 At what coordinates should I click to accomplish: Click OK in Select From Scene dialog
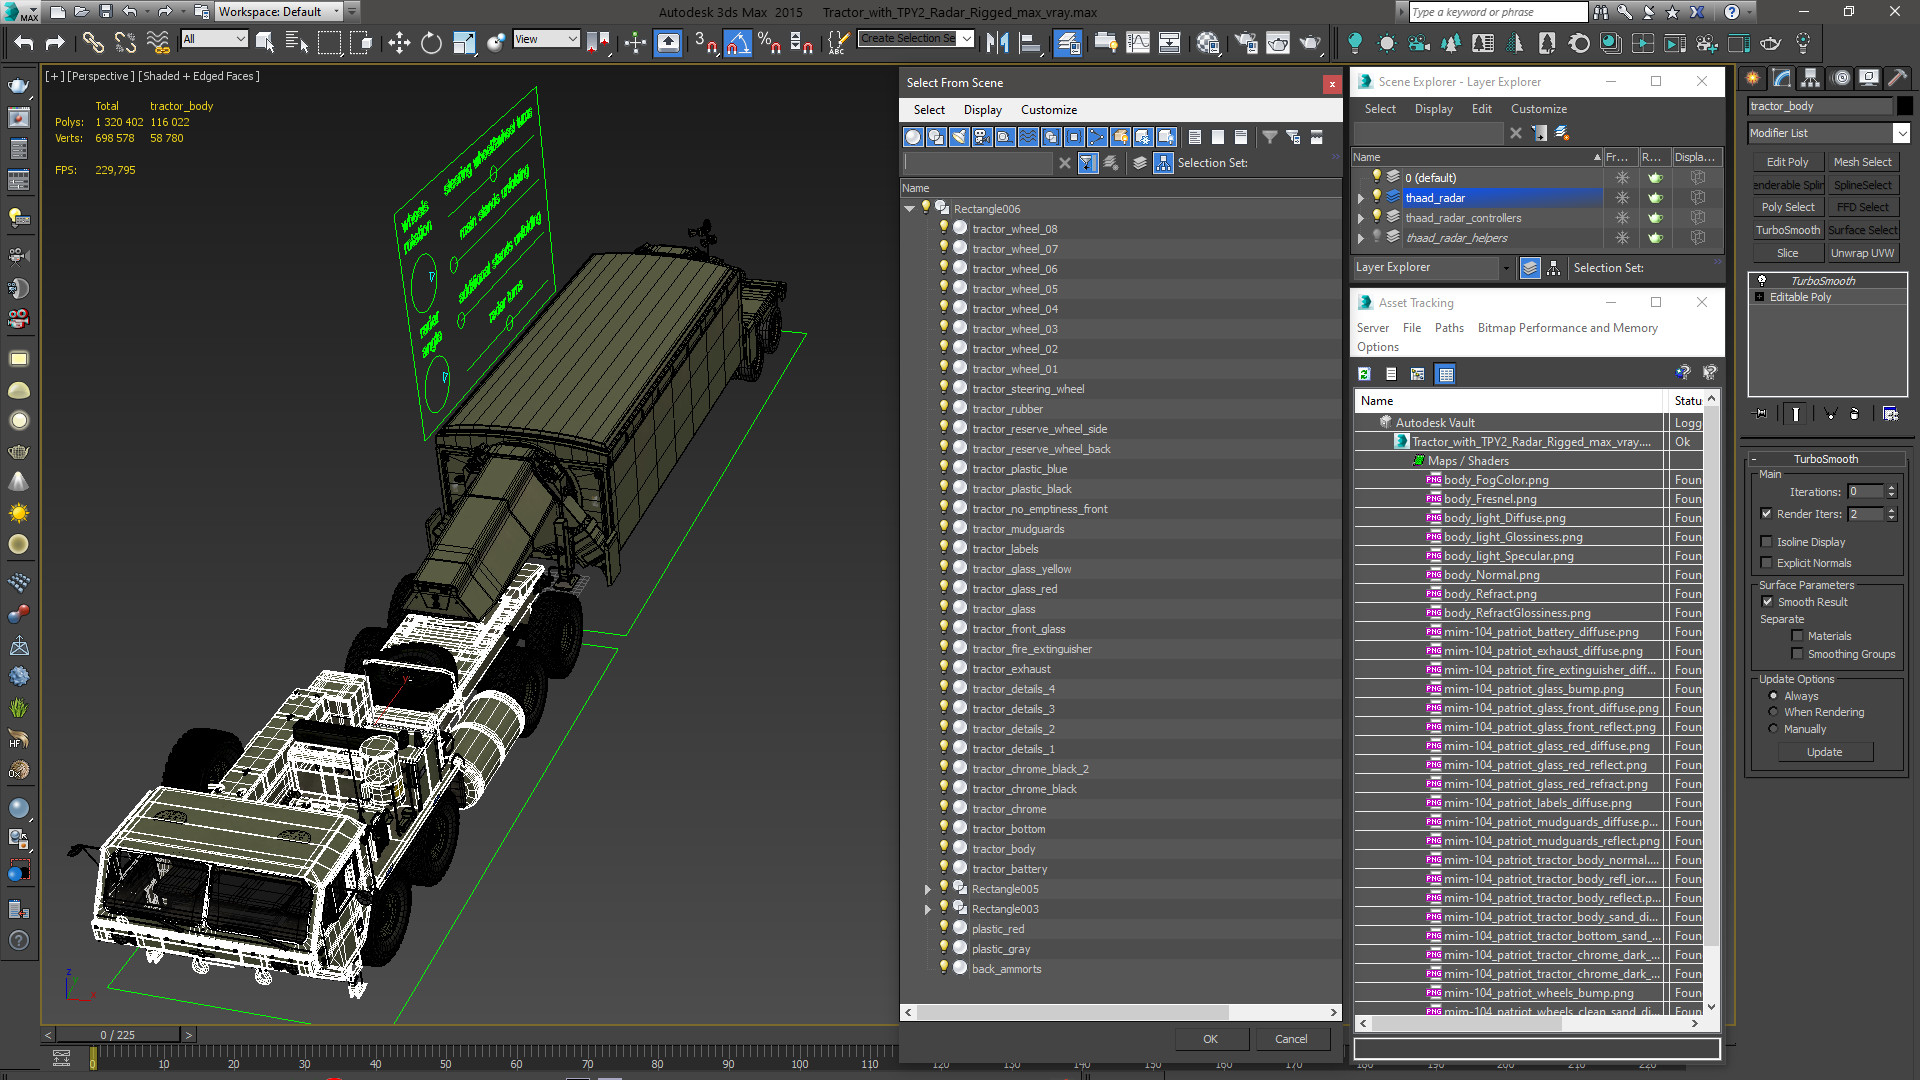[x=1210, y=1039]
